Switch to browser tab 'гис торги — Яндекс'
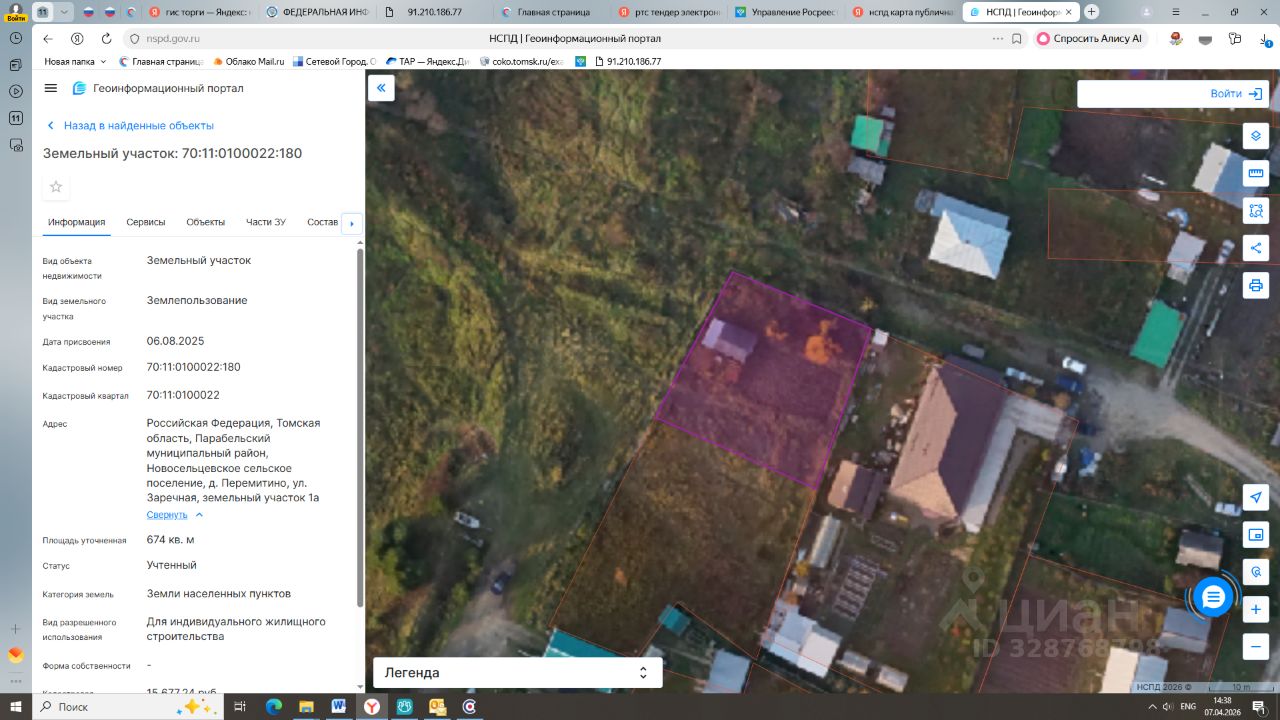The image size is (1280, 720). pos(198,12)
